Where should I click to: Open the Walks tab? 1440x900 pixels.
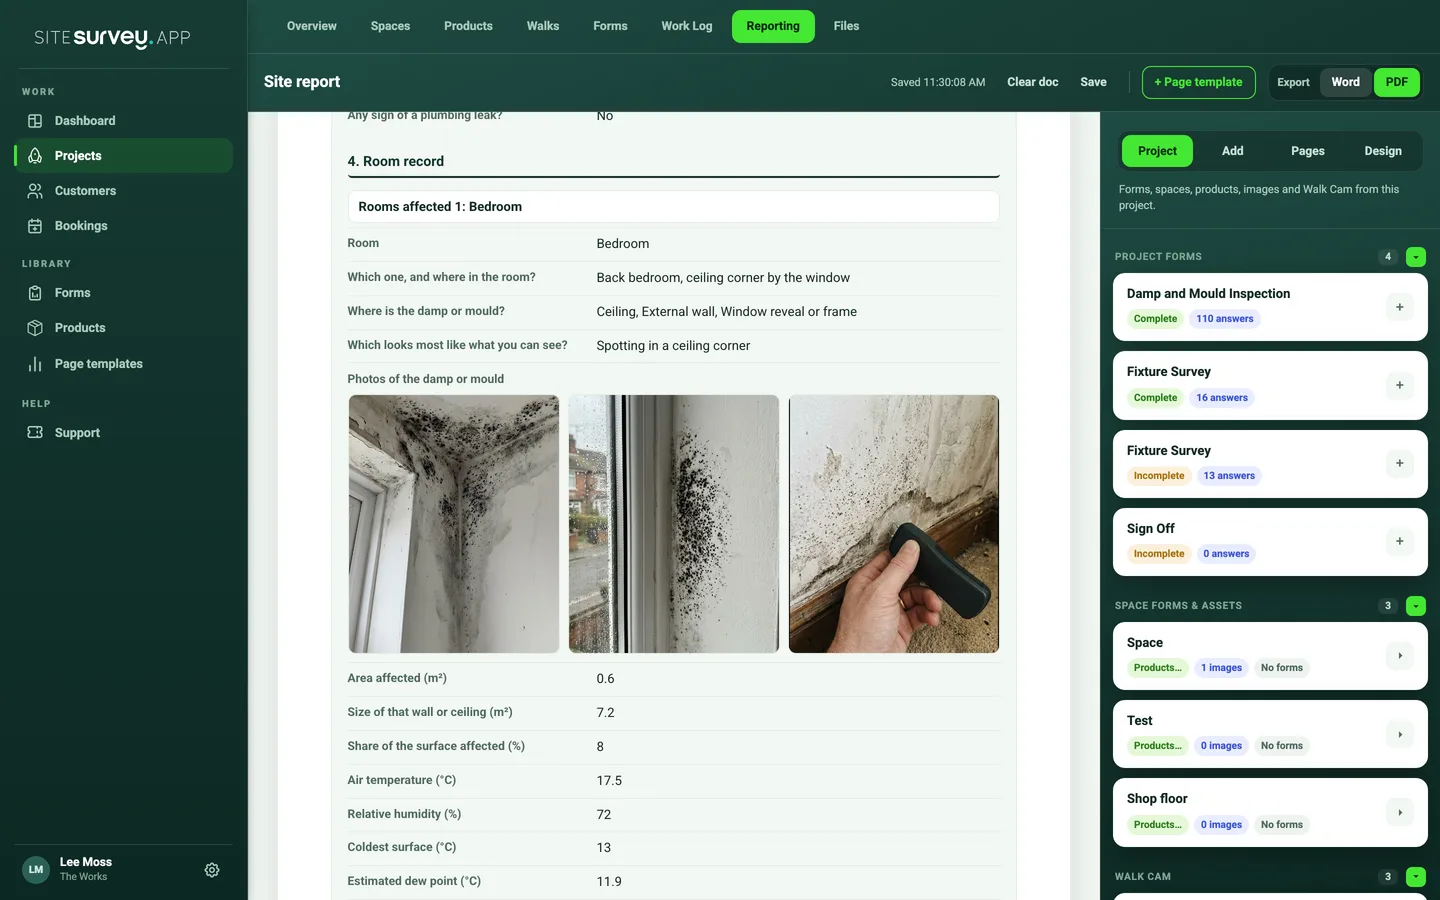[543, 26]
